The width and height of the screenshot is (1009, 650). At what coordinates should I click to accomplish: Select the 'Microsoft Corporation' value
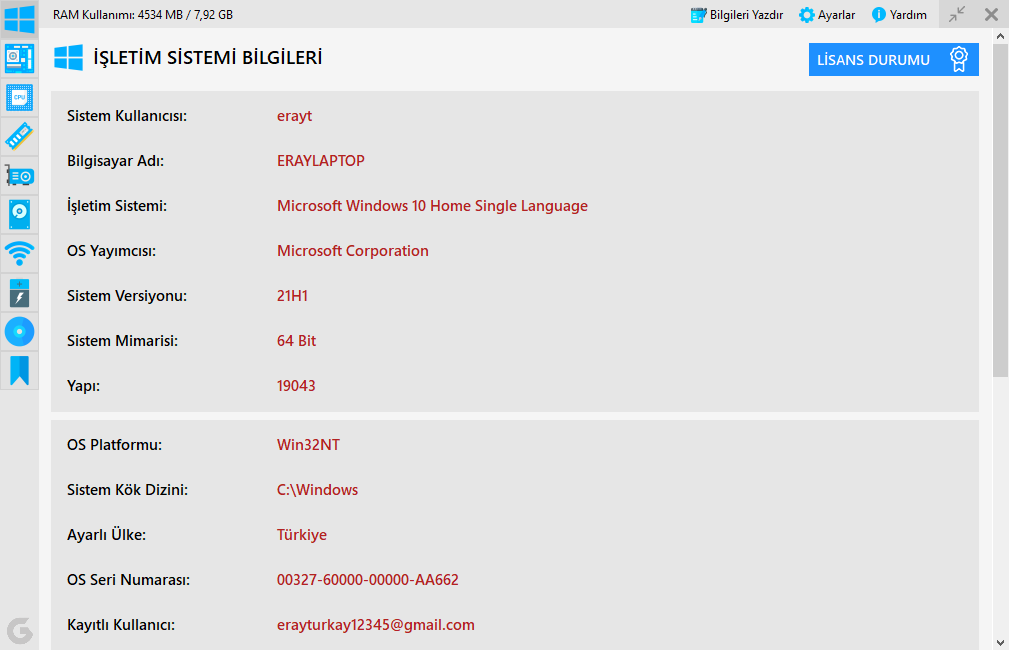click(x=353, y=251)
